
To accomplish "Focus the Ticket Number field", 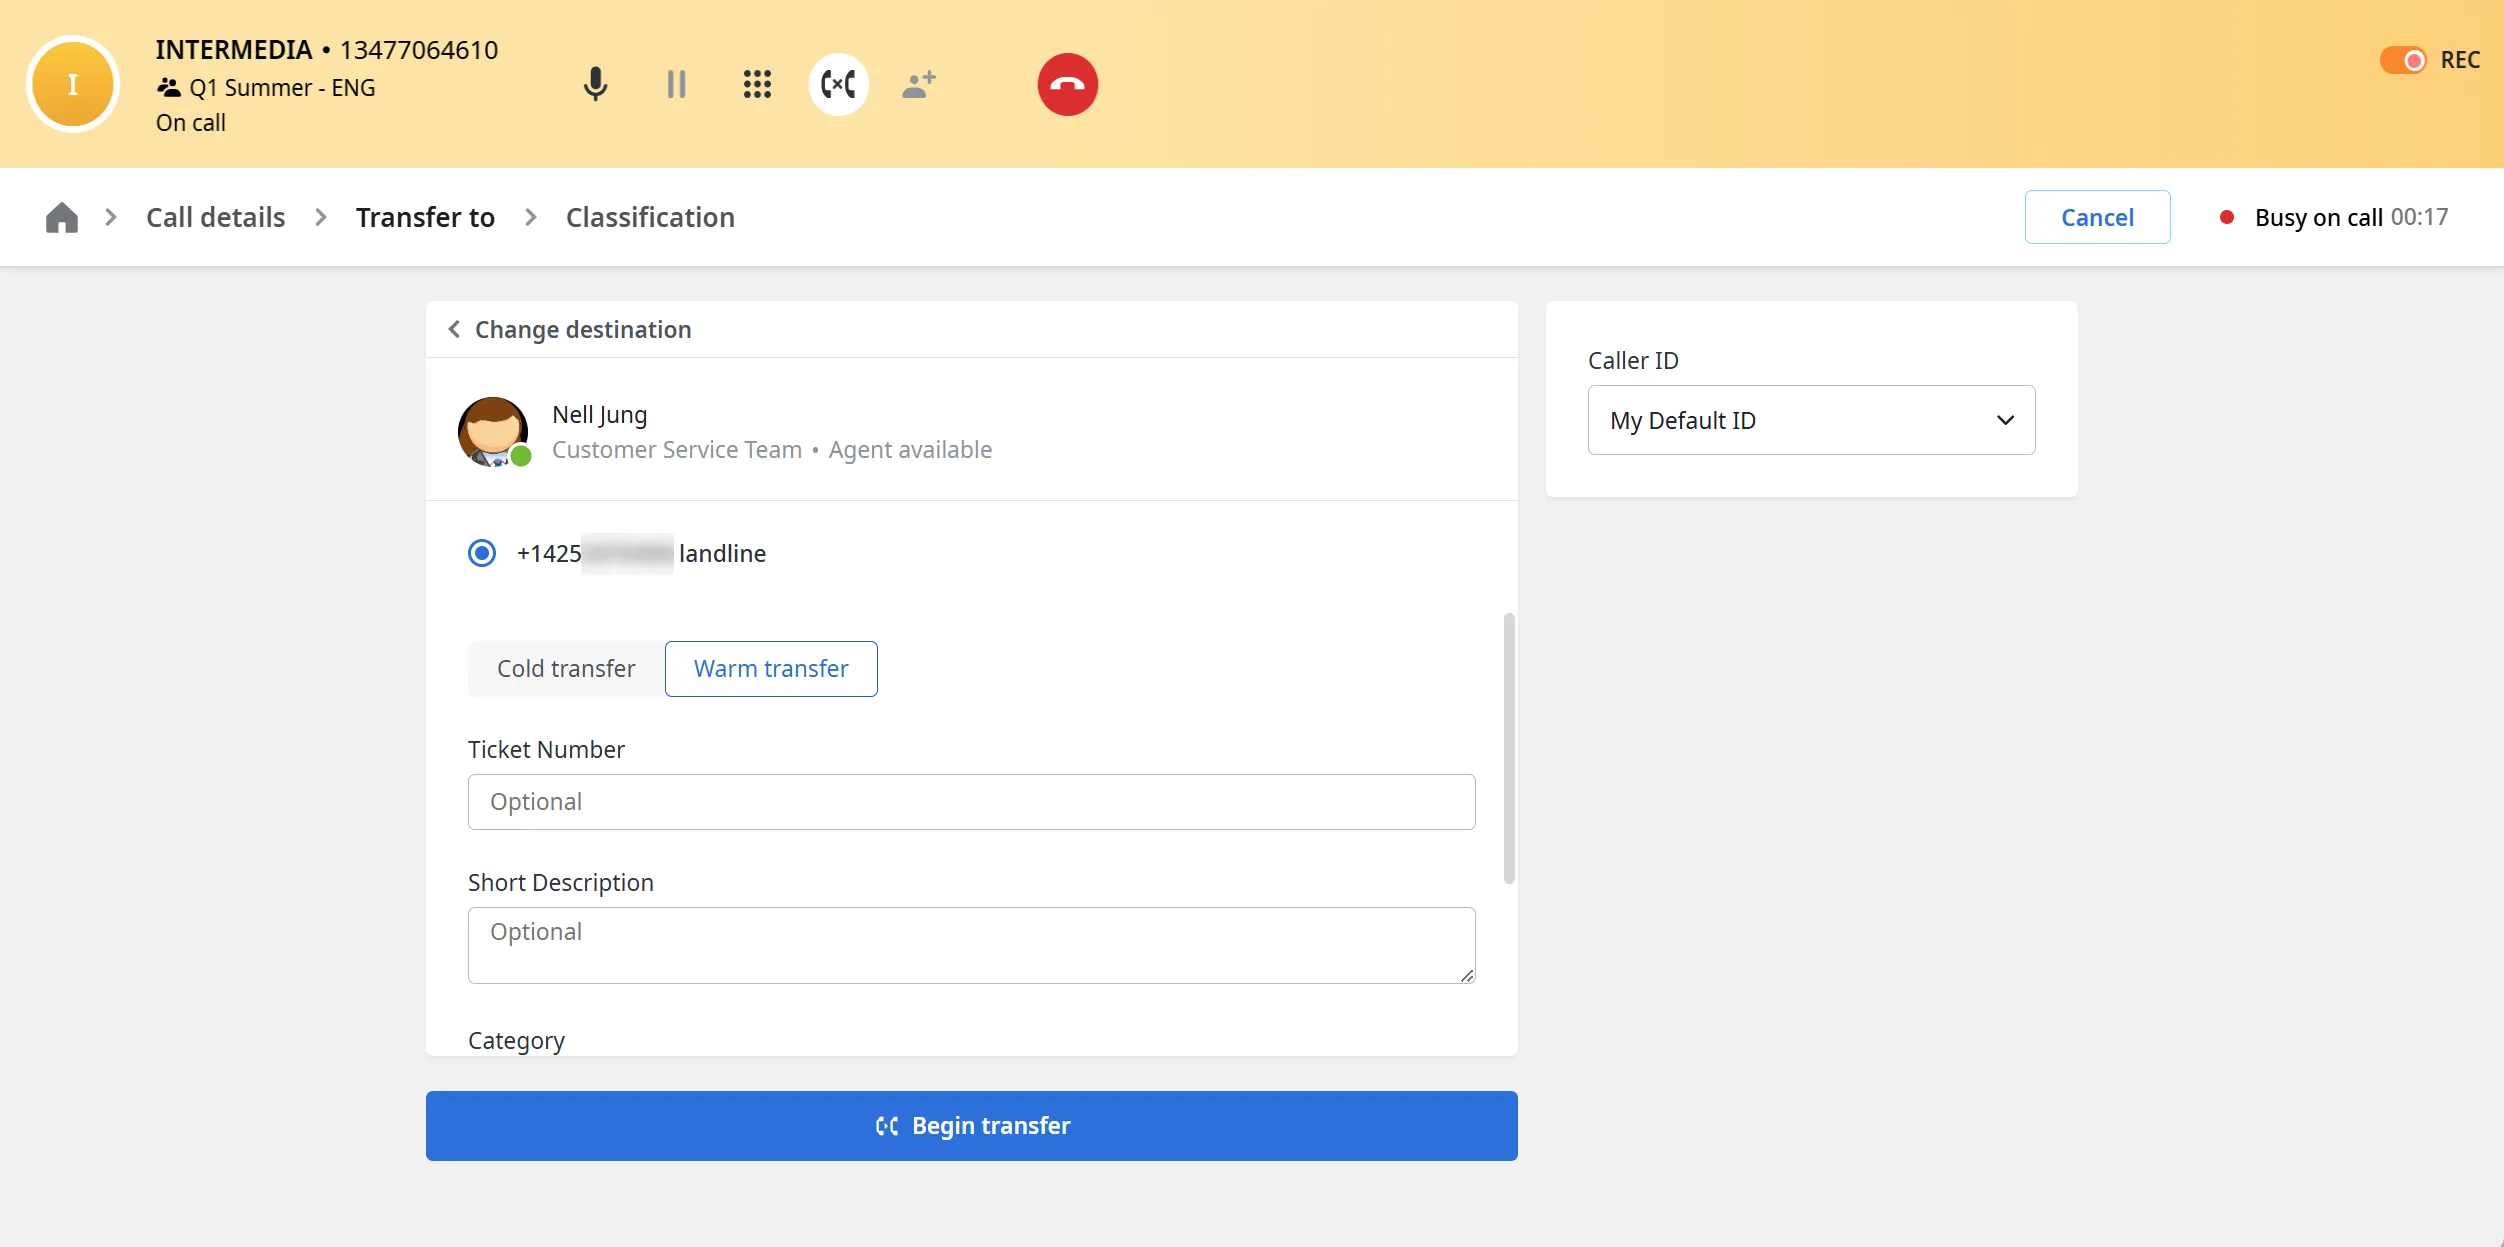I will [971, 802].
